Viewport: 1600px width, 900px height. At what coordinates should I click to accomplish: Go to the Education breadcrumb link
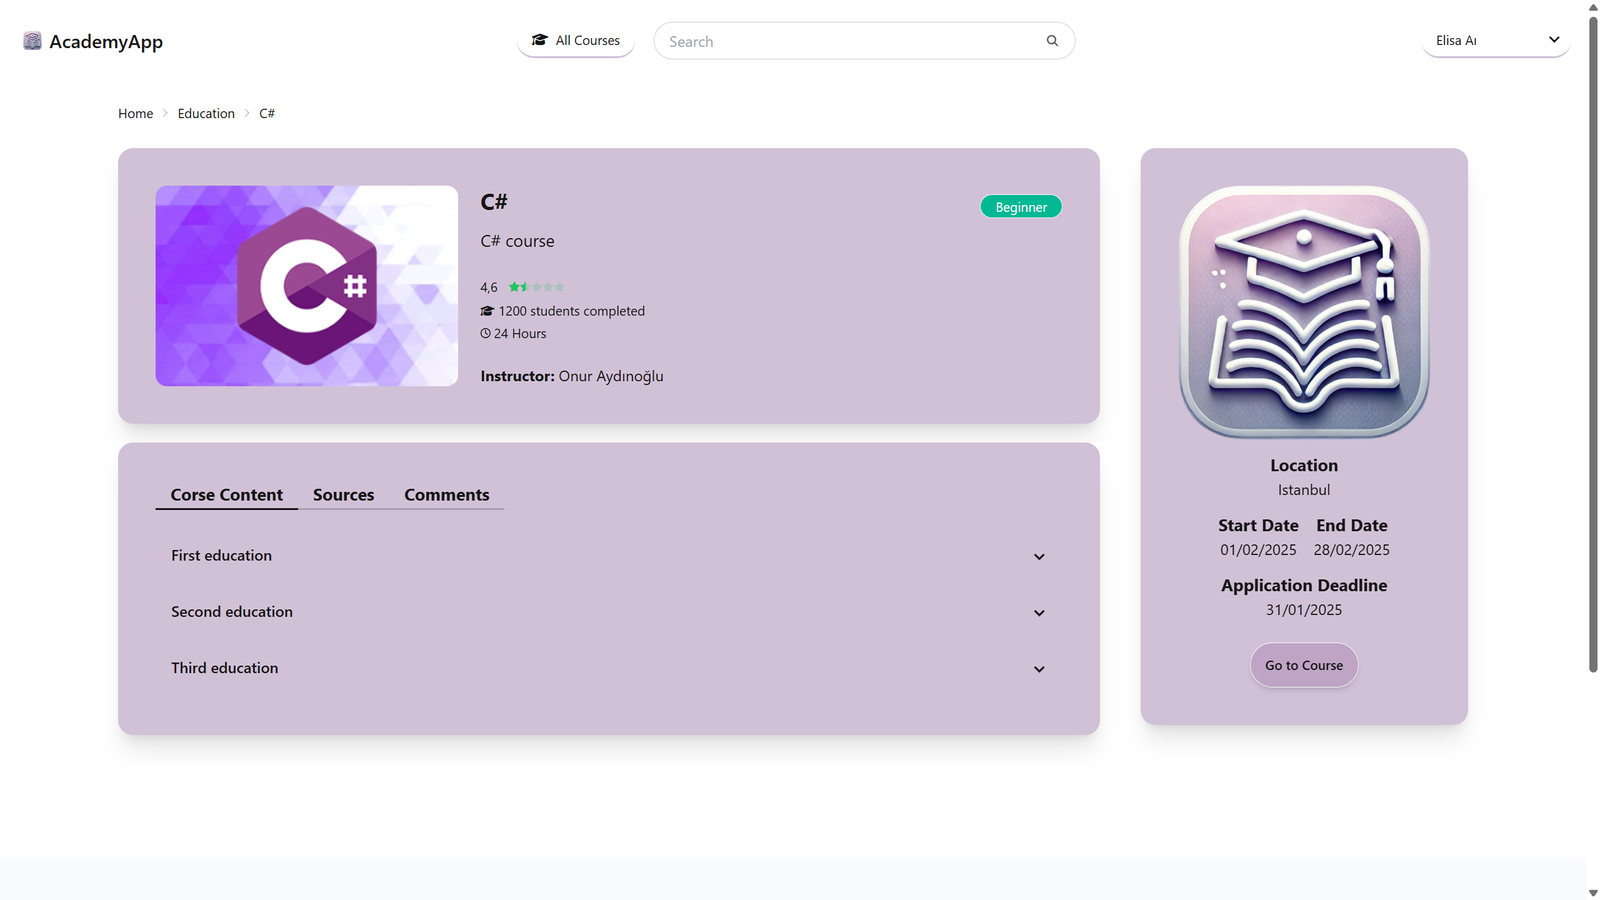[x=206, y=114]
